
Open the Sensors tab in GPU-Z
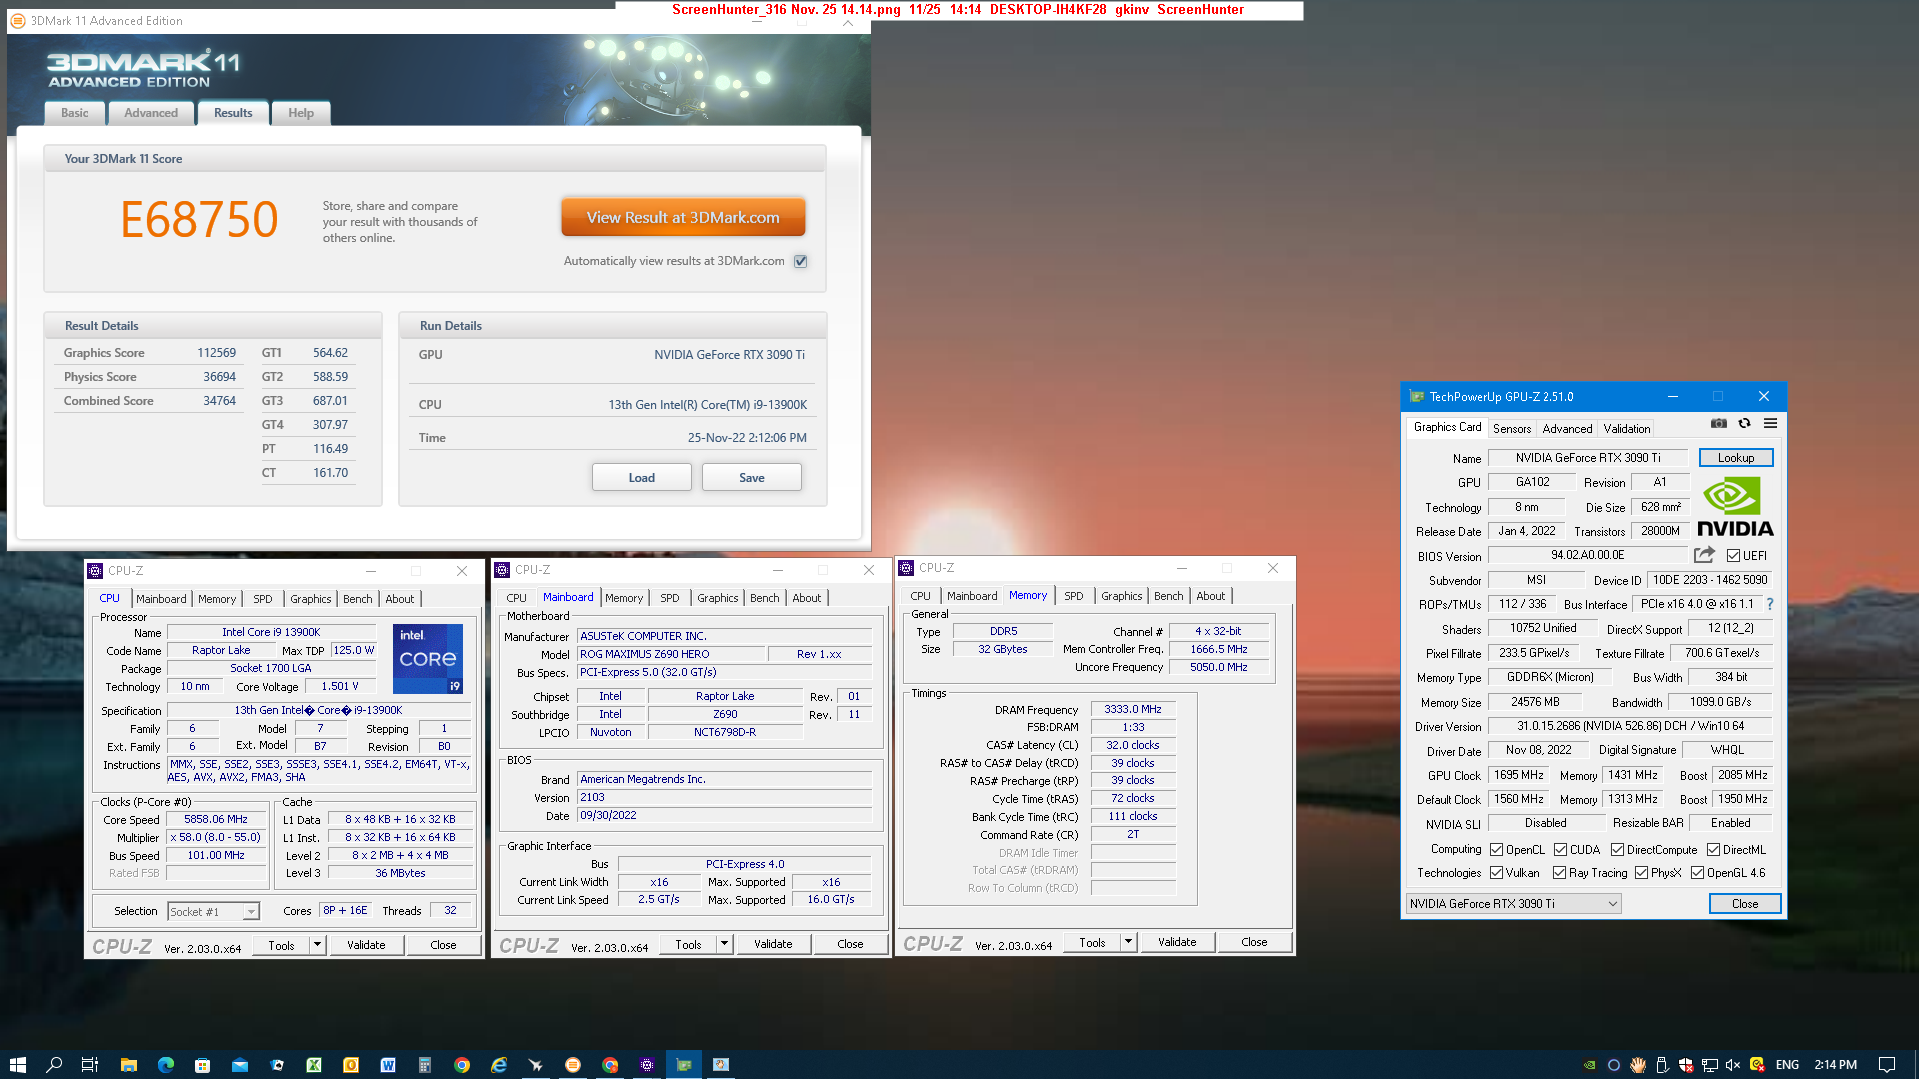(1511, 428)
